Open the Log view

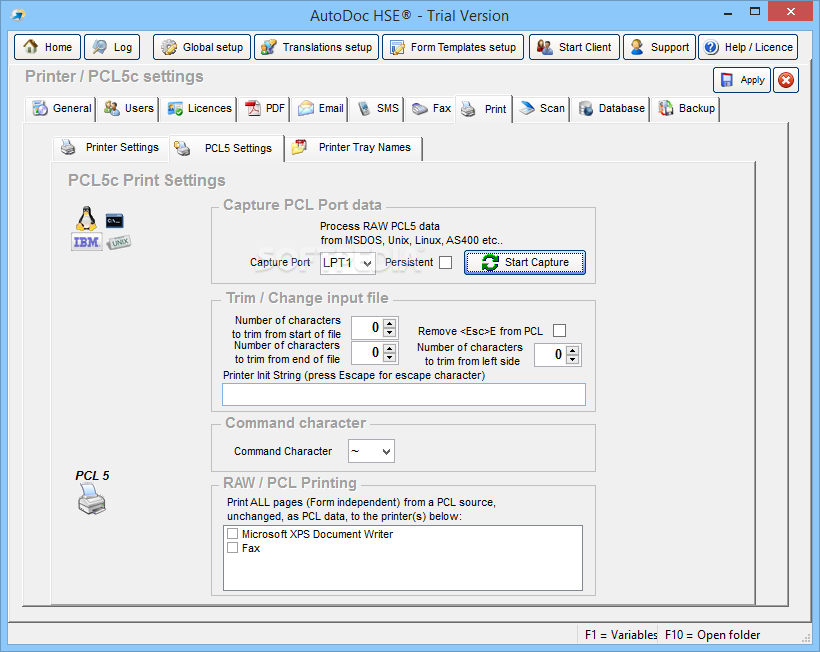point(112,47)
